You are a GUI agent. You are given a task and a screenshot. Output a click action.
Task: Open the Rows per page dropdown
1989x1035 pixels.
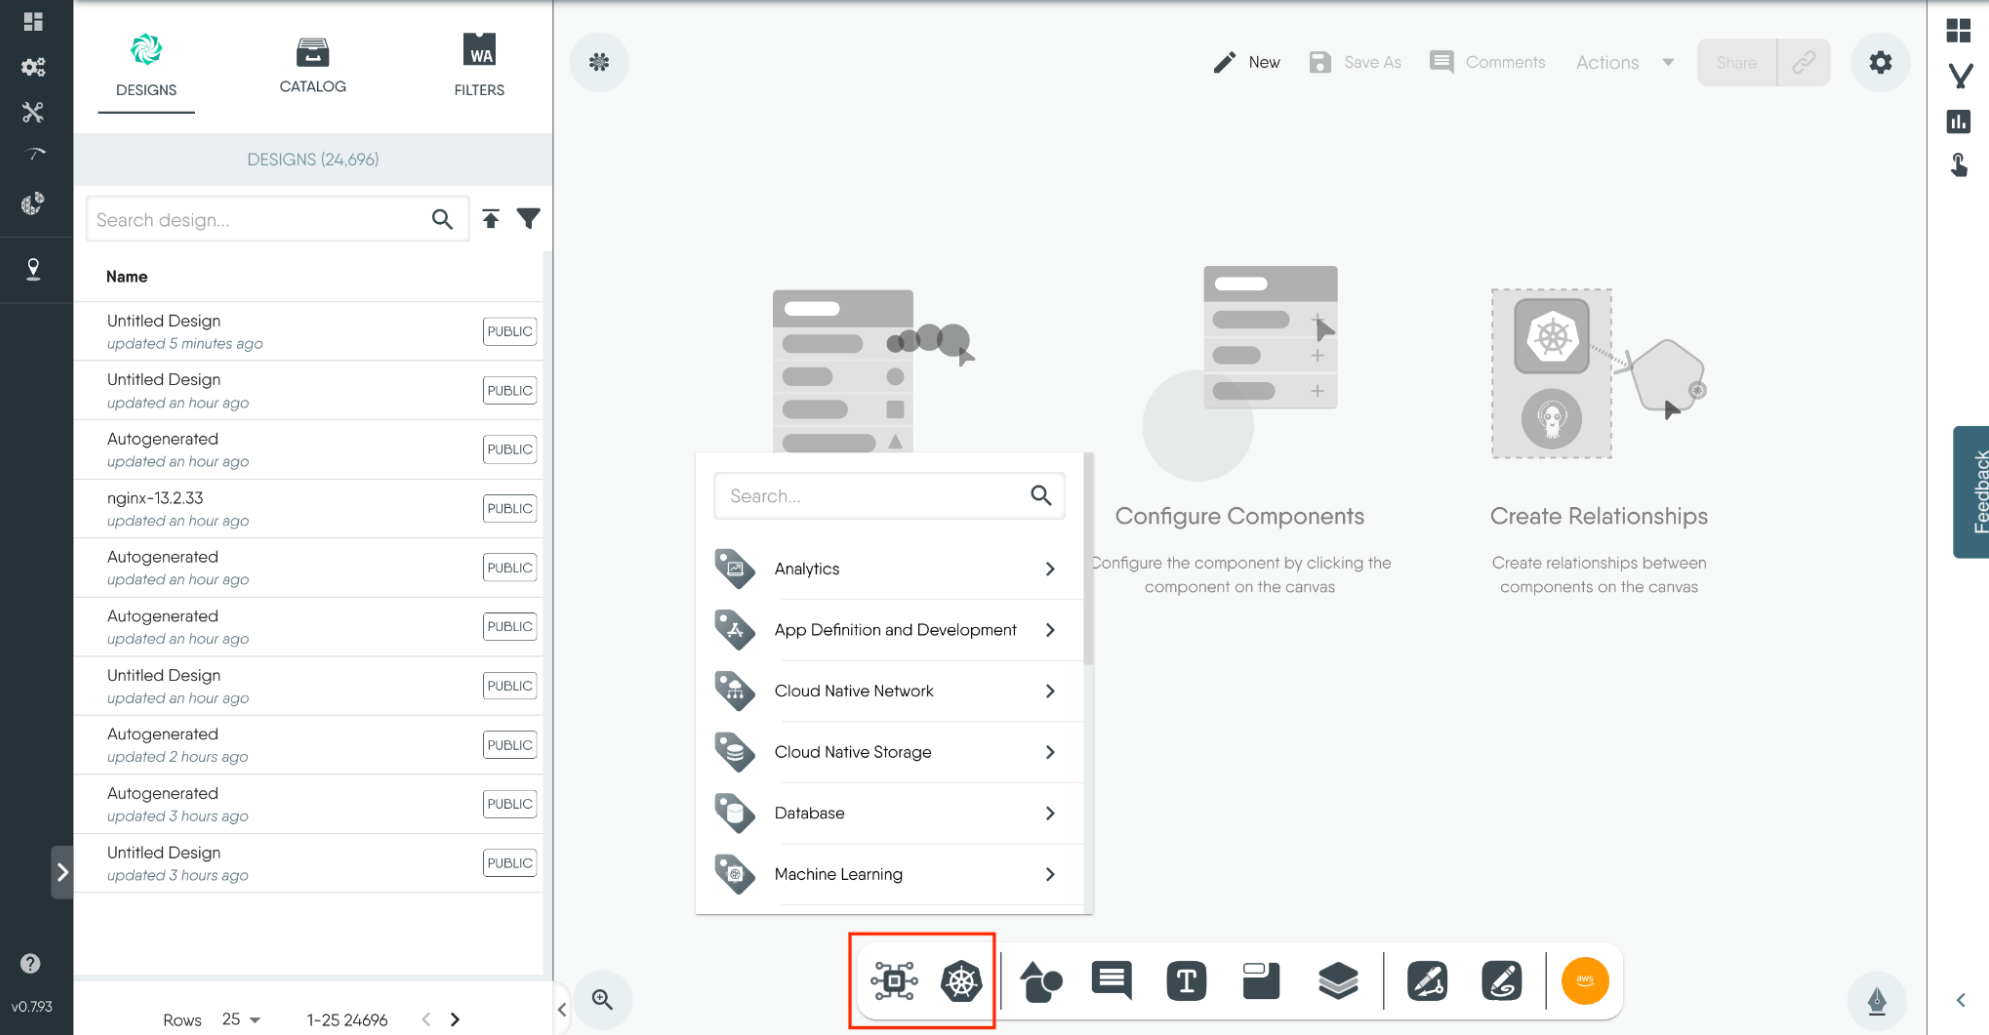(241, 1019)
